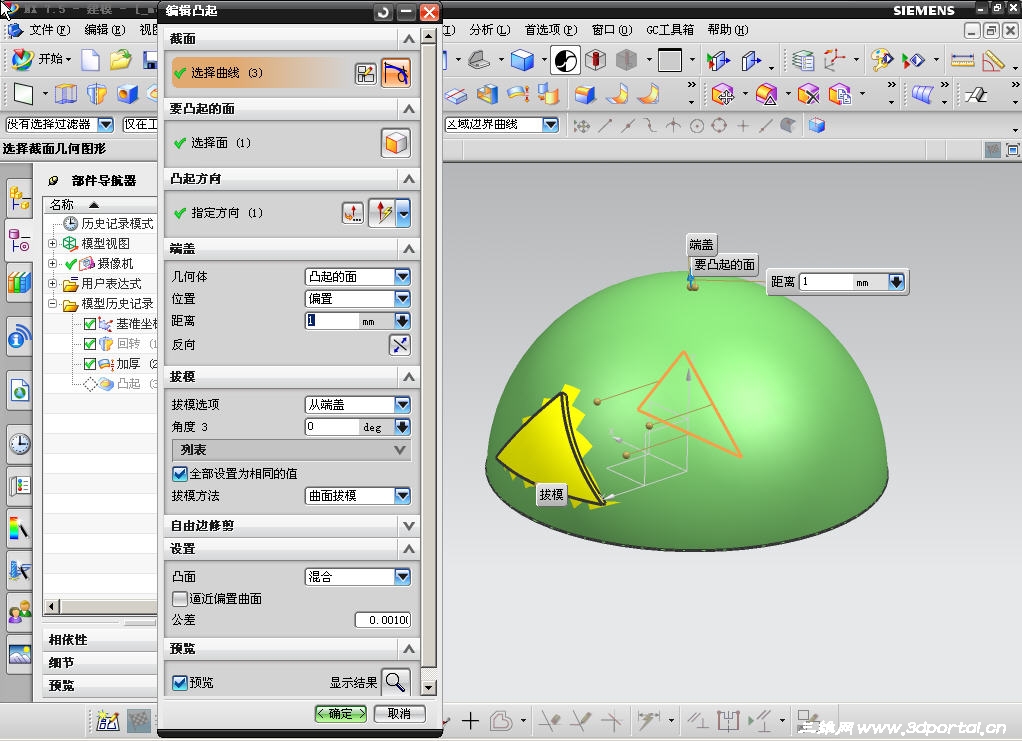Click the paint palette edit display icon

click(x=881, y=61)
